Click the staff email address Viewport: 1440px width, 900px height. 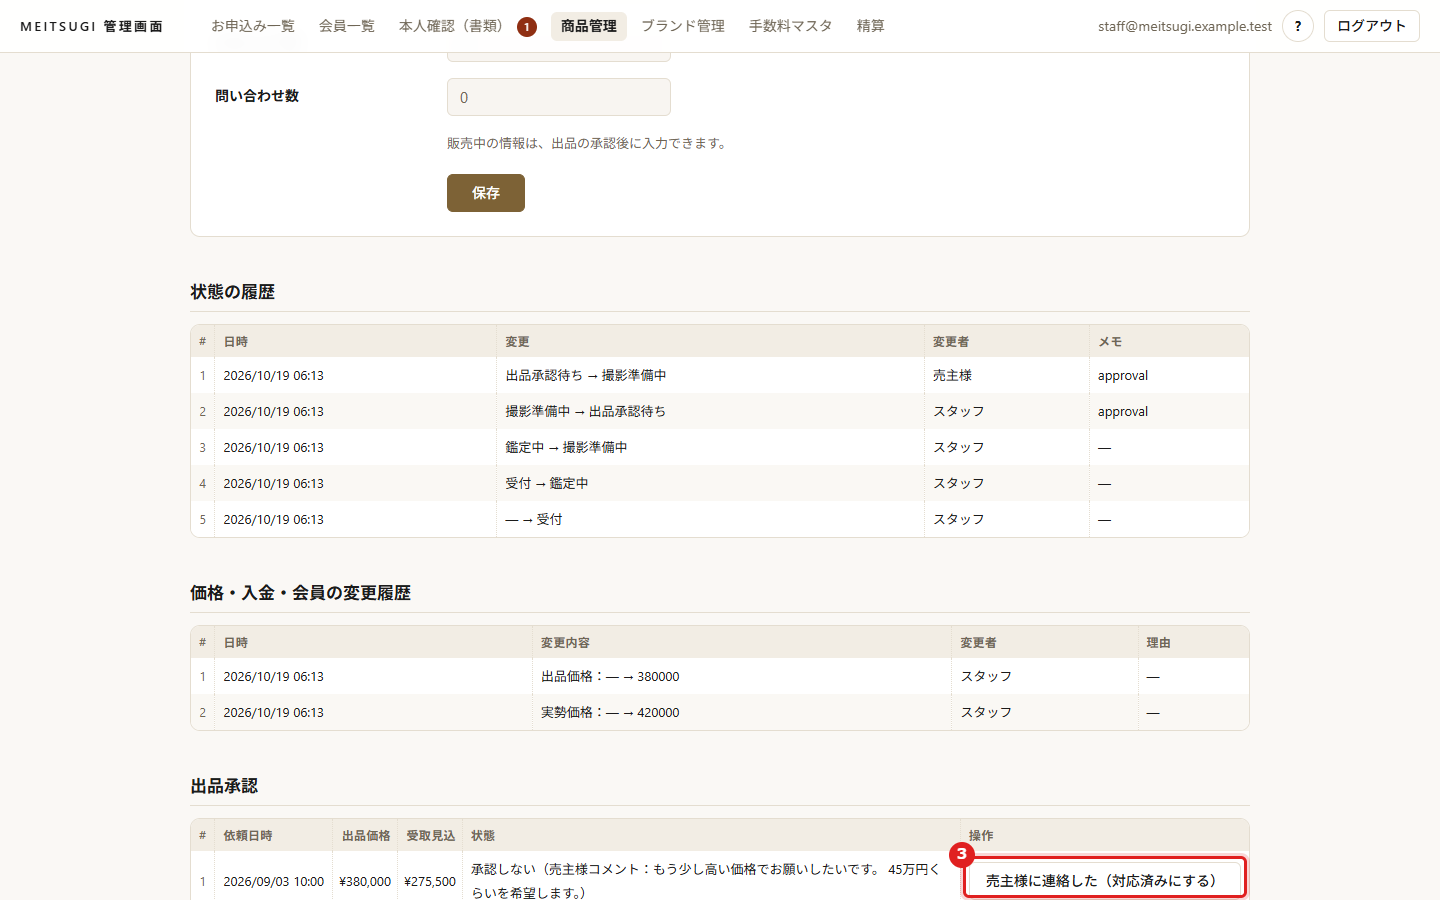click(1185, 26)
